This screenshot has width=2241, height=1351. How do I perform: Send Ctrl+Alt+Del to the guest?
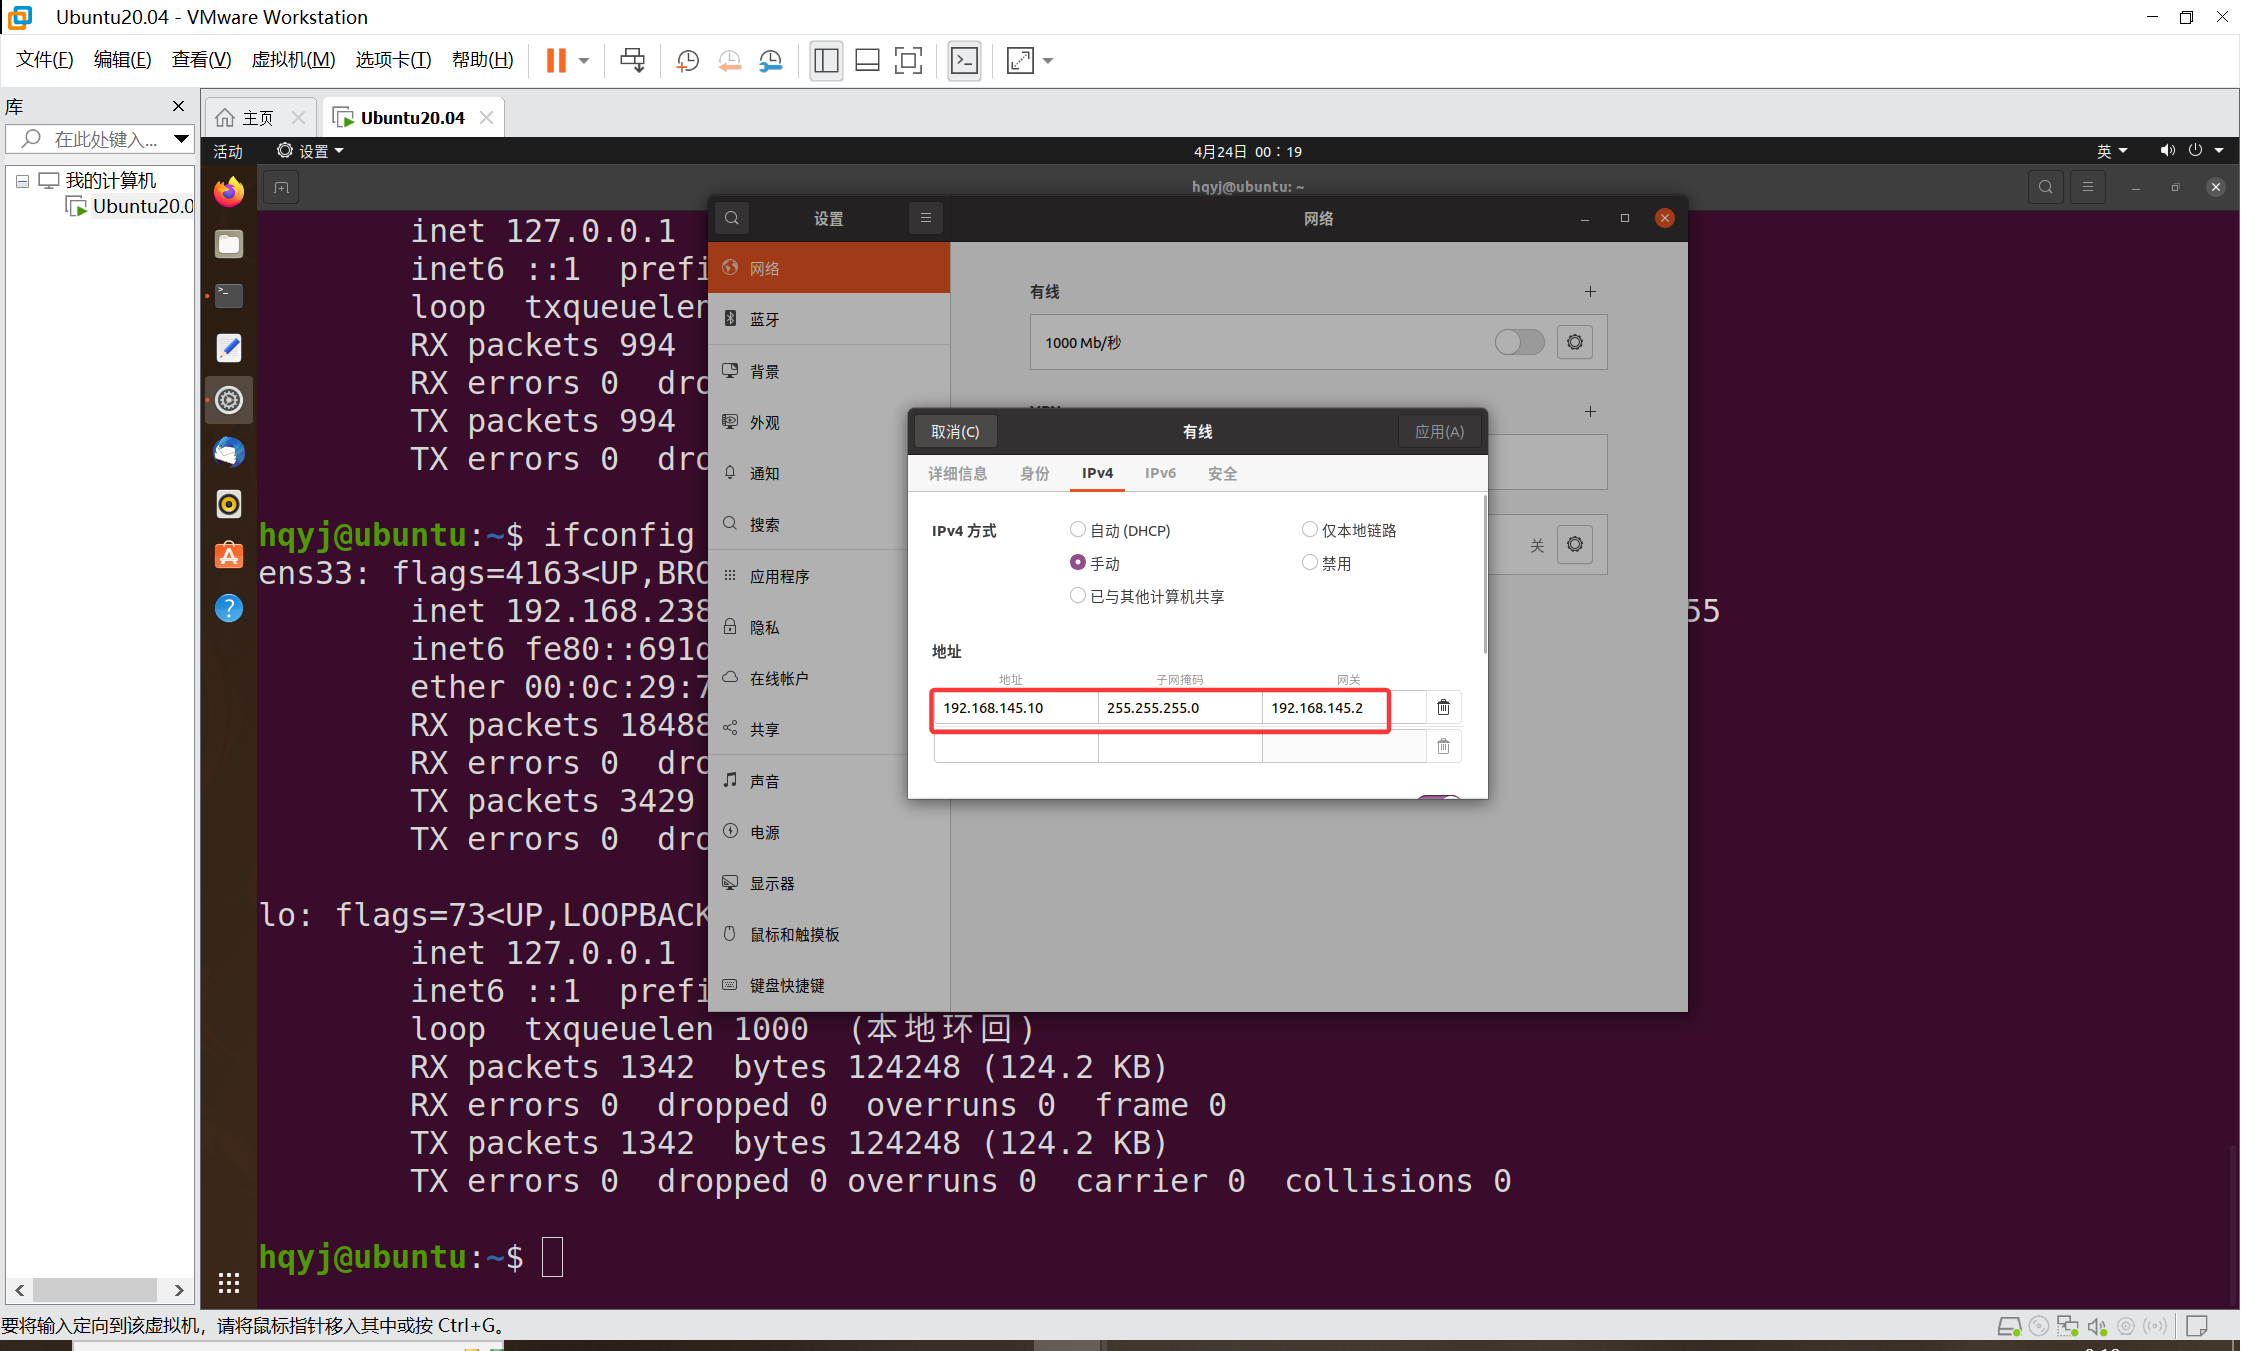pyautogui.click(x=631, y=60)
